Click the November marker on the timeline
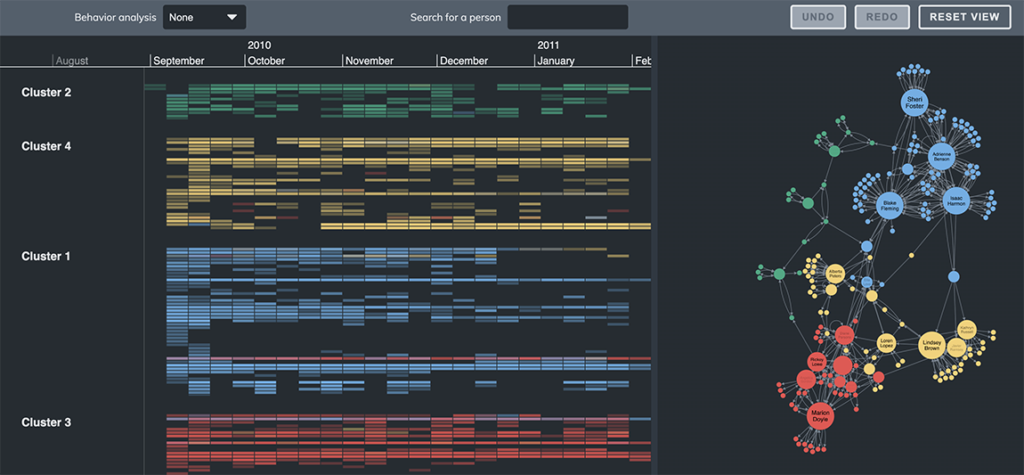 [x=369, y=61]
